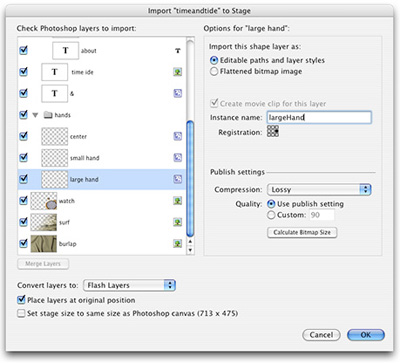Click the Instance name input field

pyautogui.click(x=319, y=117)
